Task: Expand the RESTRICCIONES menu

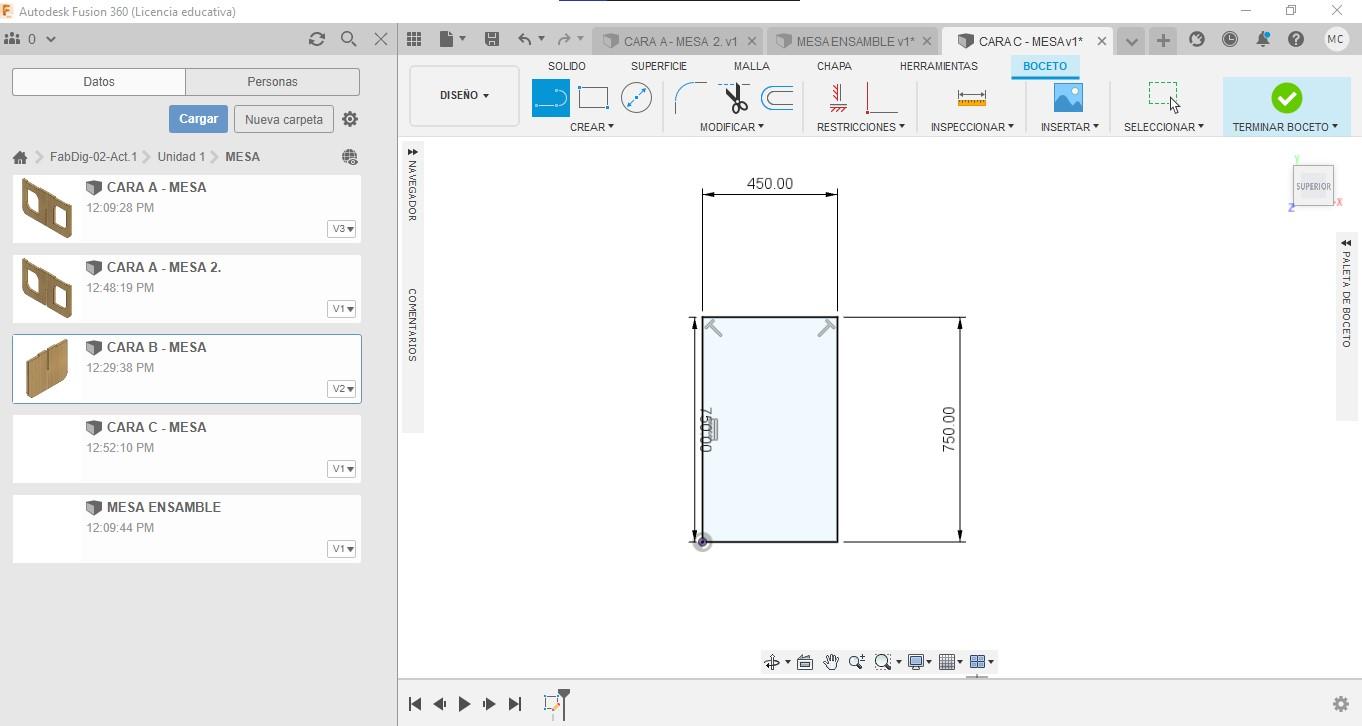Action: pos(861,127)
